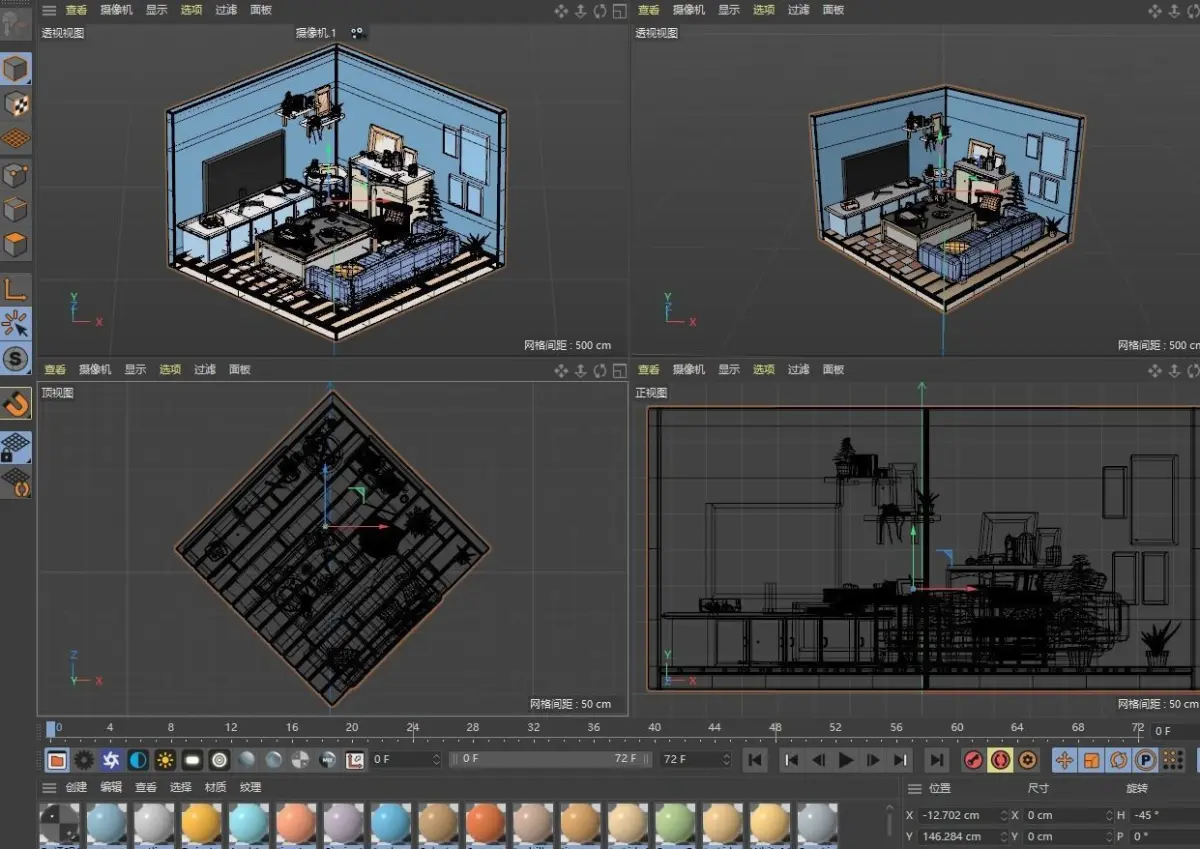Click the Go to End playback button
The width and height of the screenshot is (1200, 849).
936,760
